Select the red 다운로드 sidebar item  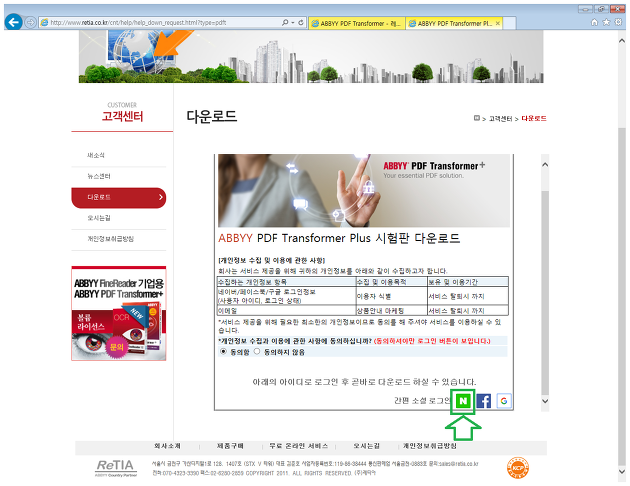[119, 198]
